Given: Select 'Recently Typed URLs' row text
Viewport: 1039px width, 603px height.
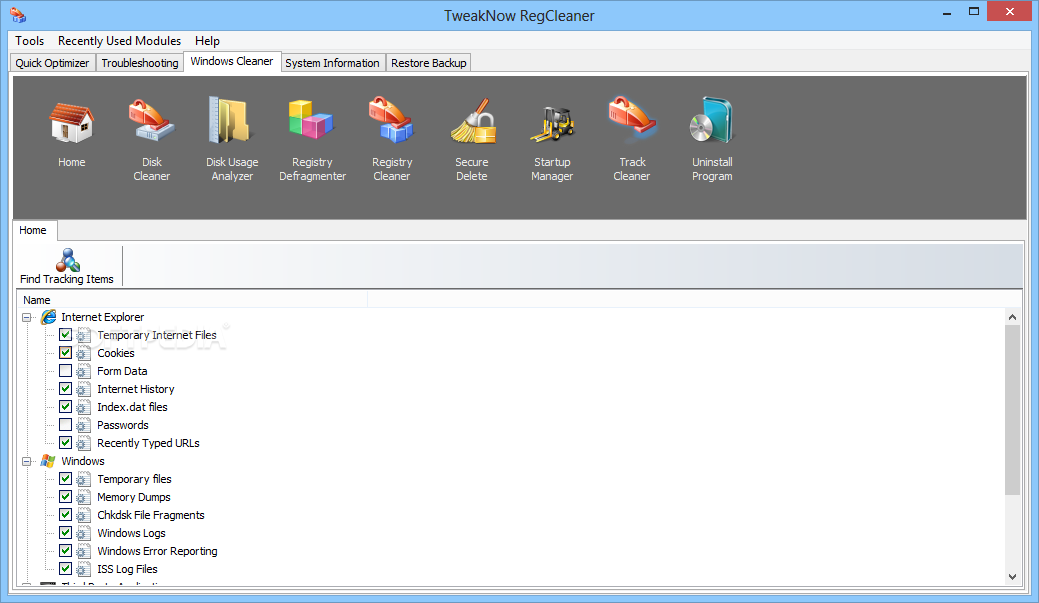Looking at the screenshot, I should pyautogui.click(x=148, y=443).
